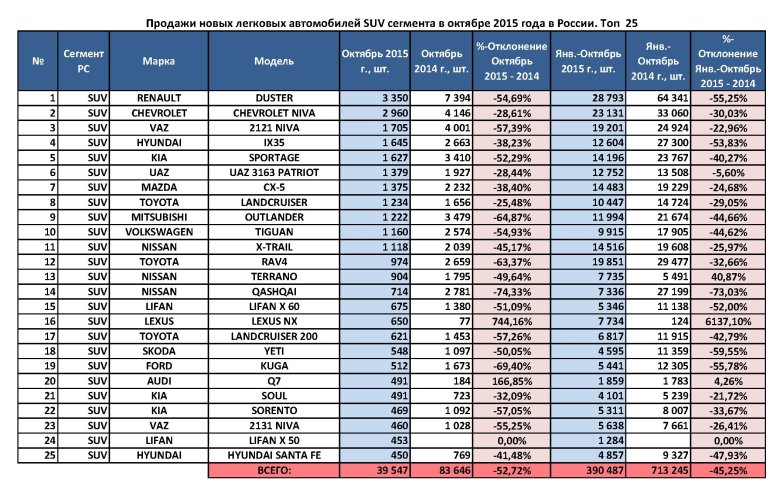
Task: Select the CHEVROLET NIVA model cell
Action: 274,115
